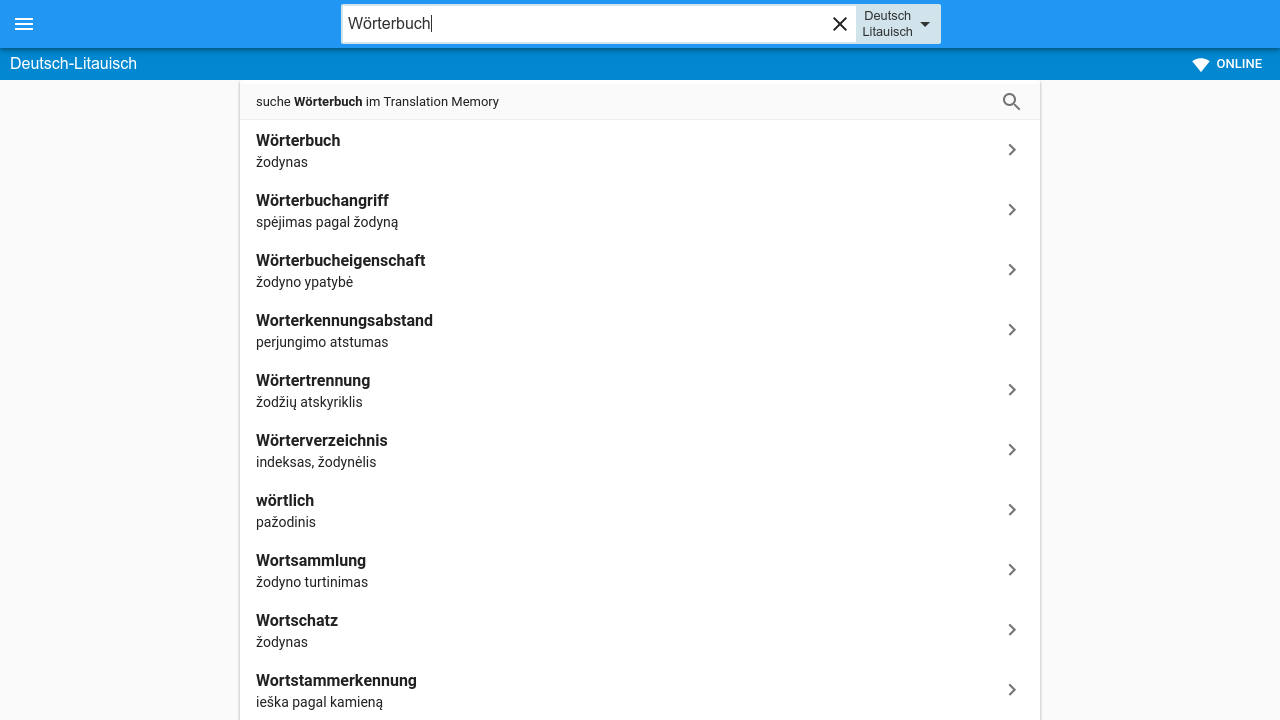Open the Deutsch Litauisch language dropdown
Viewport: 1280px width, 720px height.
coord(898,24)
